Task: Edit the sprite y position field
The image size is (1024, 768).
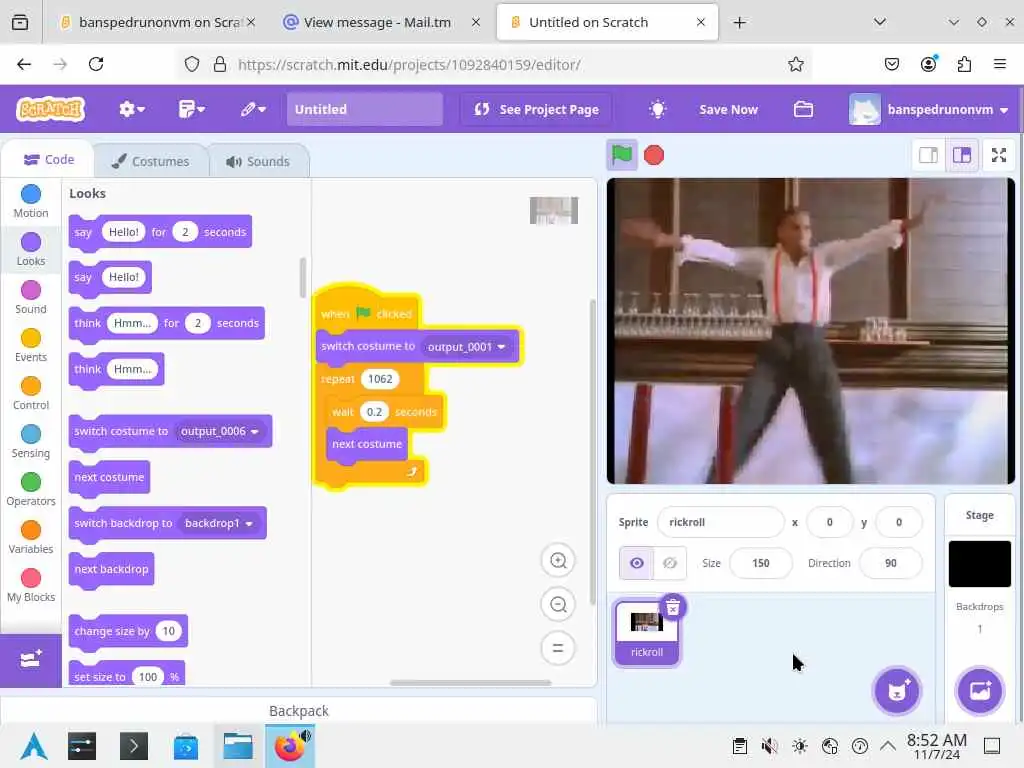Action: tap(899, 522)
